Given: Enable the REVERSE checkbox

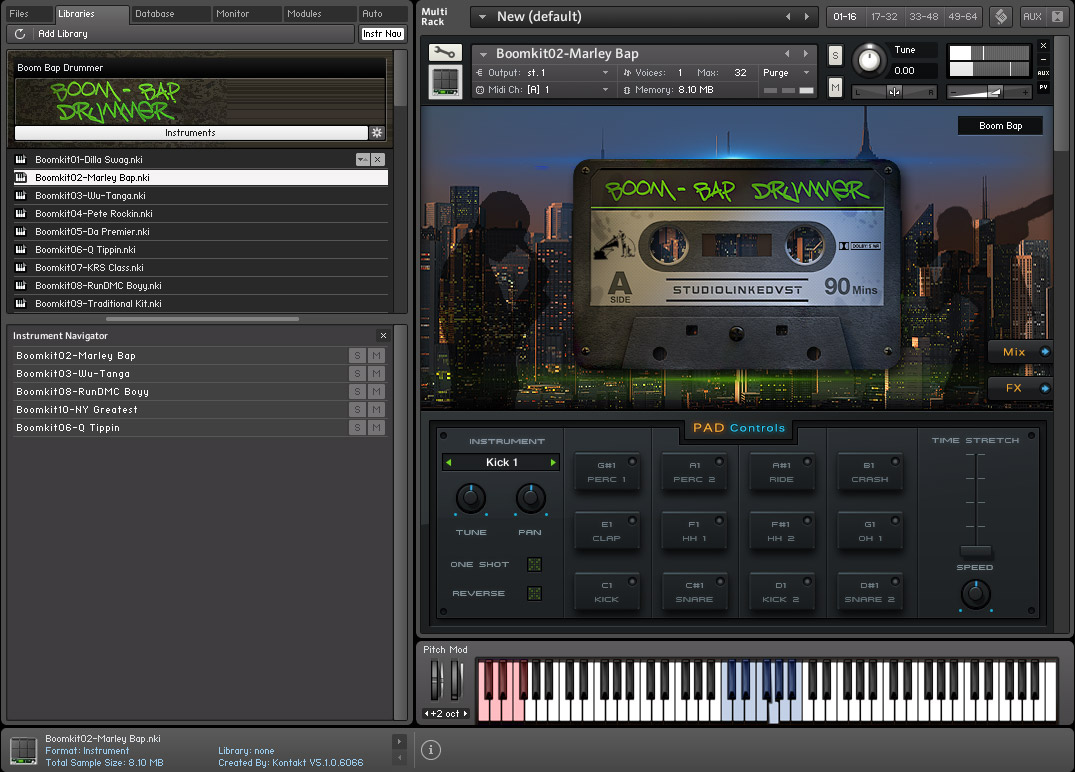Looking at the screenshot, I should (x=534, y=593).
